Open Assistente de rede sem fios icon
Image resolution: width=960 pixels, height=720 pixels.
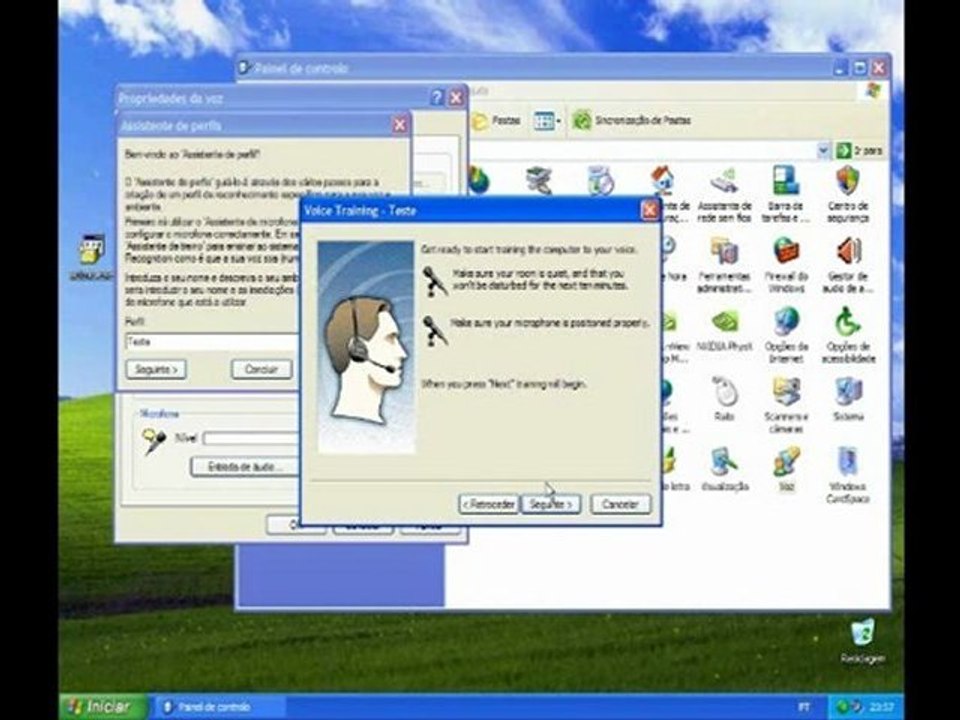(724, 193)
